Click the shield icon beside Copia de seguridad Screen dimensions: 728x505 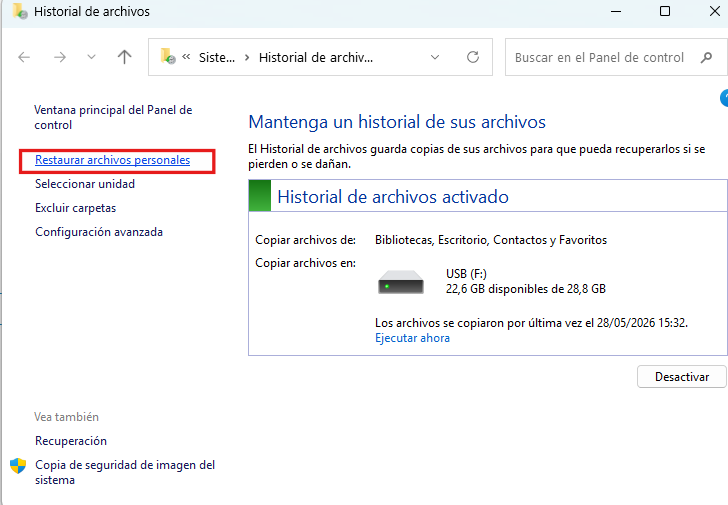click(x=18, y=466)
